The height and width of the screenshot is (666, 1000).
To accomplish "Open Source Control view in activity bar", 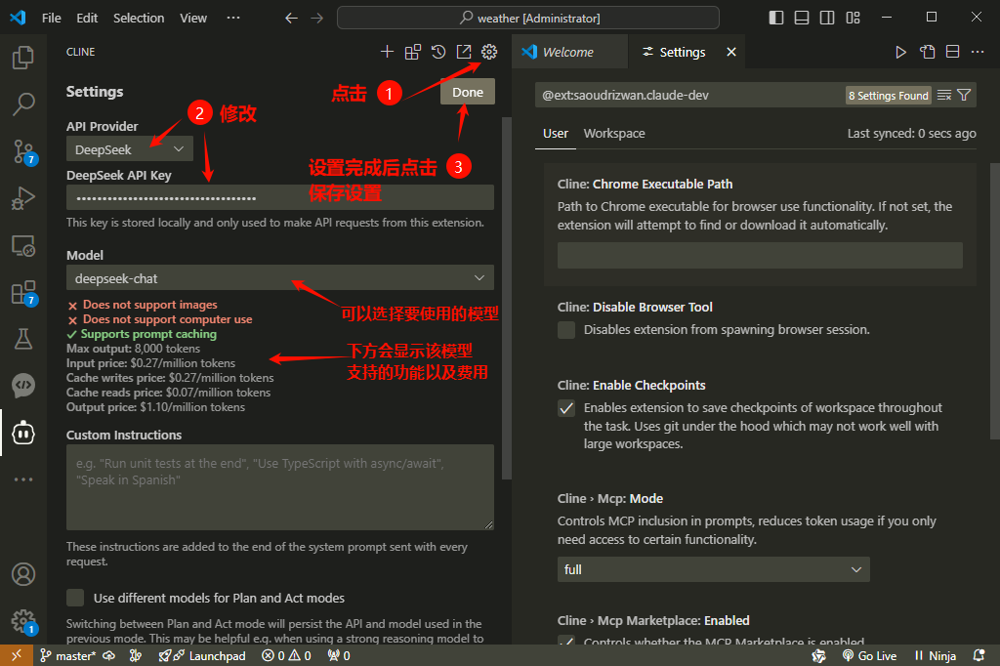I will pos(23,151).
